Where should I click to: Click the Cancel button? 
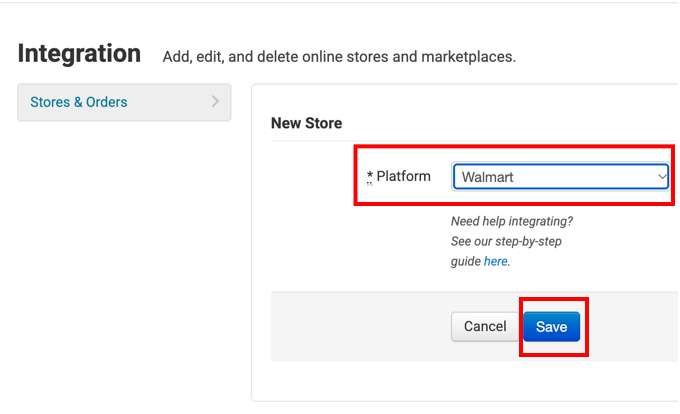(485, 326)
